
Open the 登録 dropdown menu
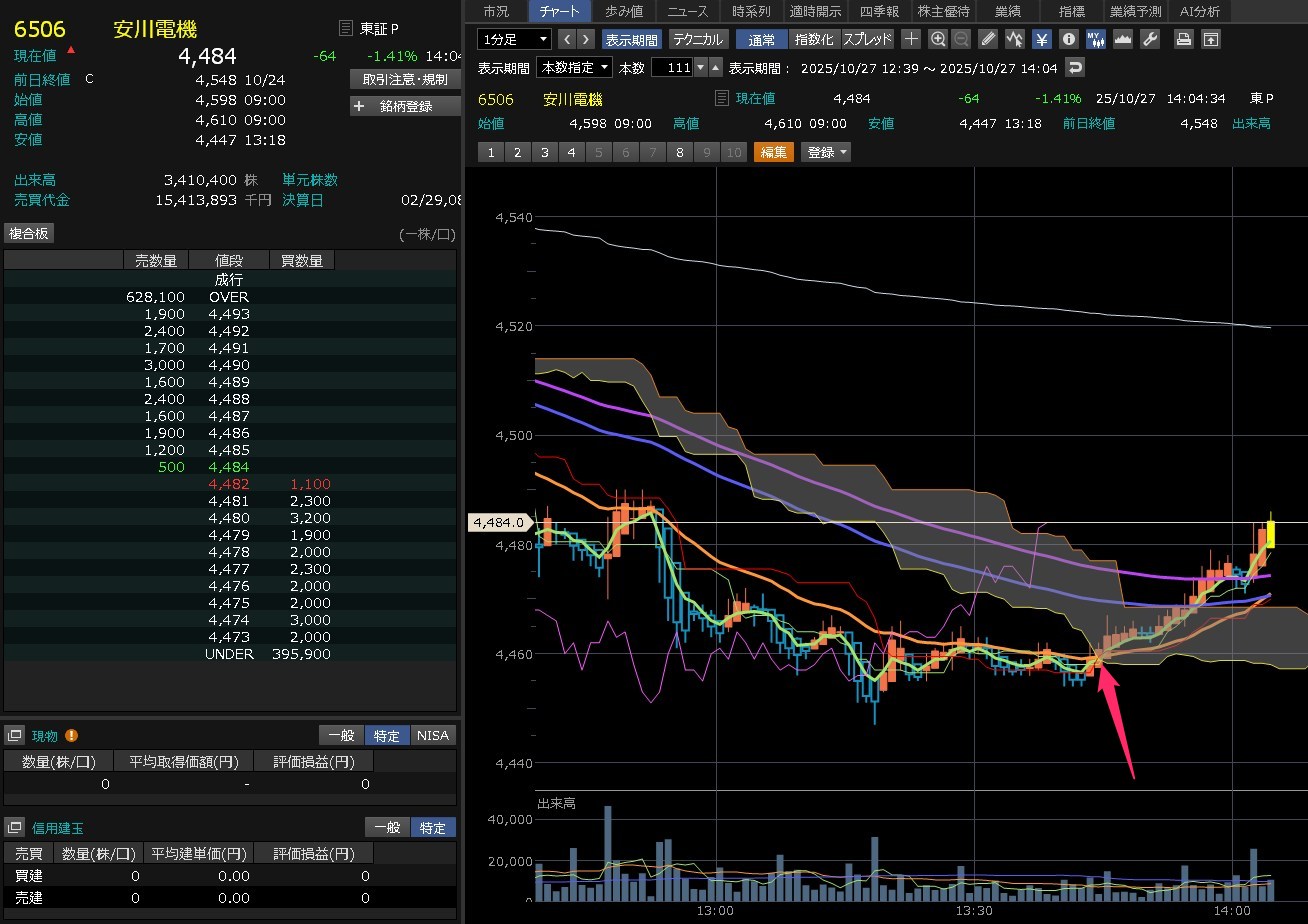click(x=826, y=152)
